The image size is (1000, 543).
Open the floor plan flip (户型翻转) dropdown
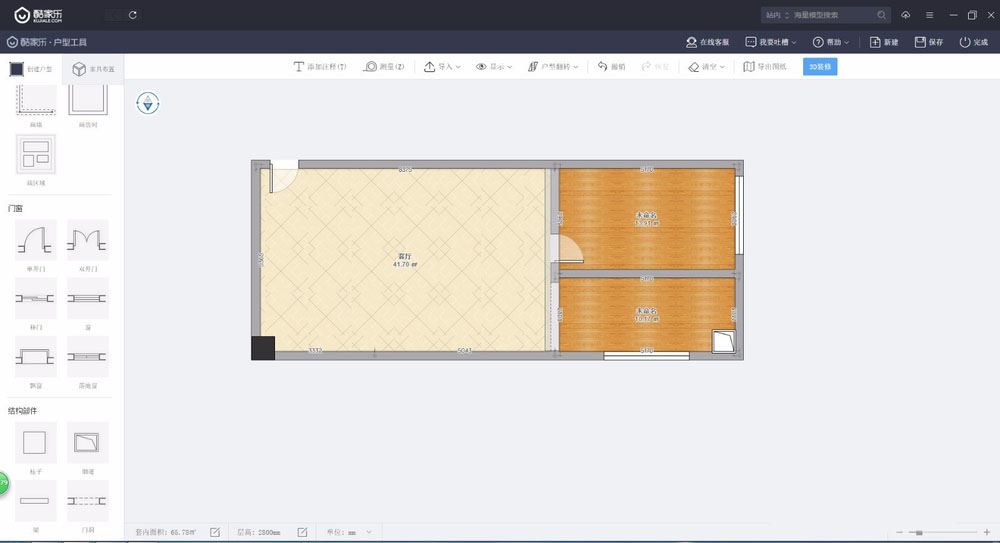(x=554, y=67)
